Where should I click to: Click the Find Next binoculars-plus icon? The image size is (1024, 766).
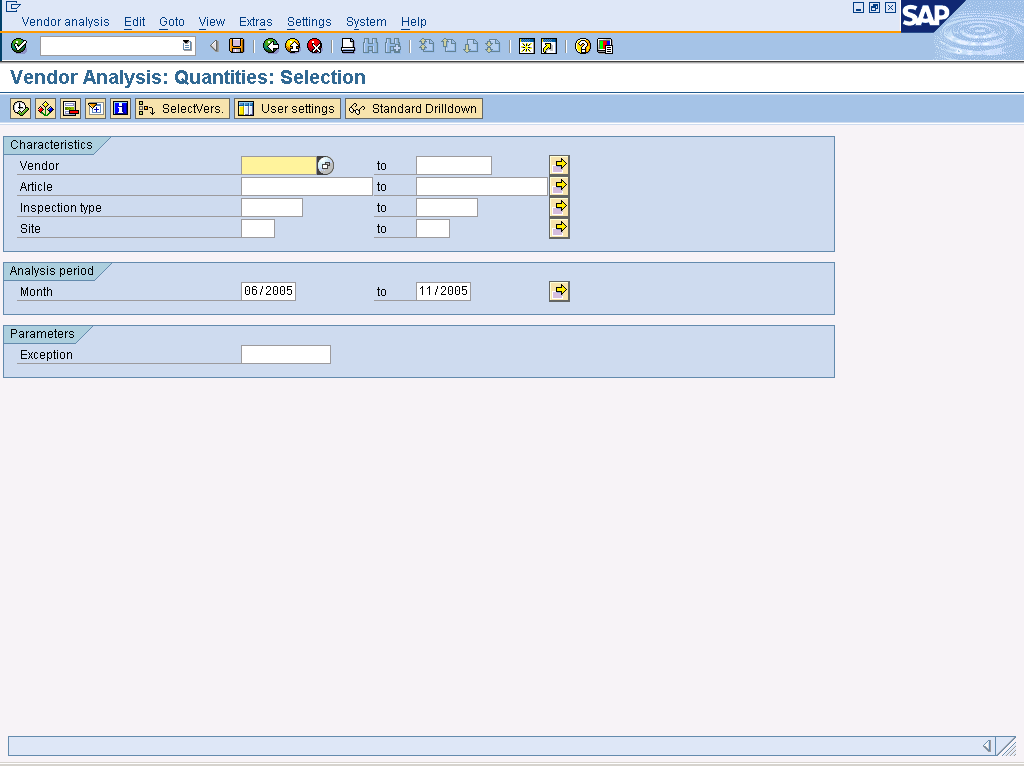click(392, 46)
